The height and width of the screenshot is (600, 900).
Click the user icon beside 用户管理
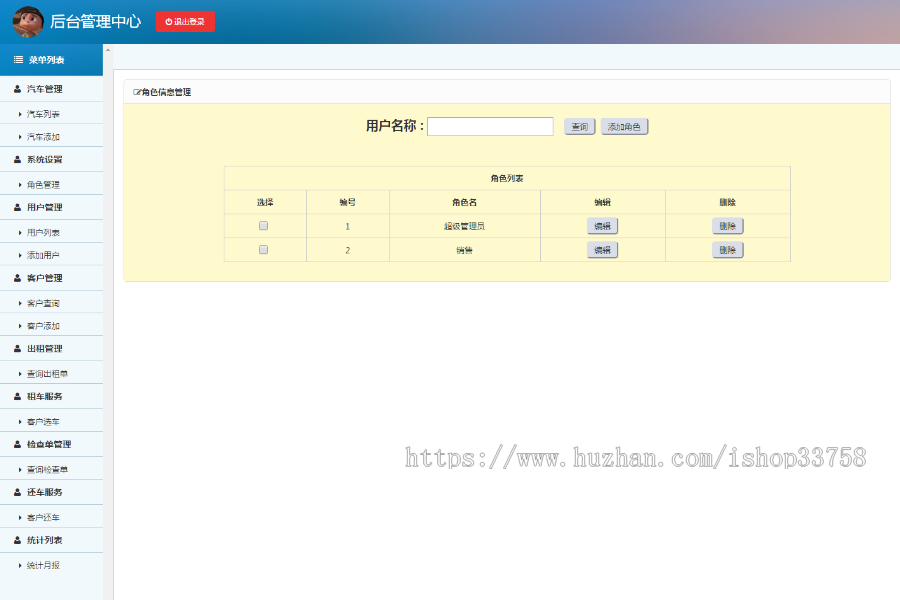click(x=16, y=207)
